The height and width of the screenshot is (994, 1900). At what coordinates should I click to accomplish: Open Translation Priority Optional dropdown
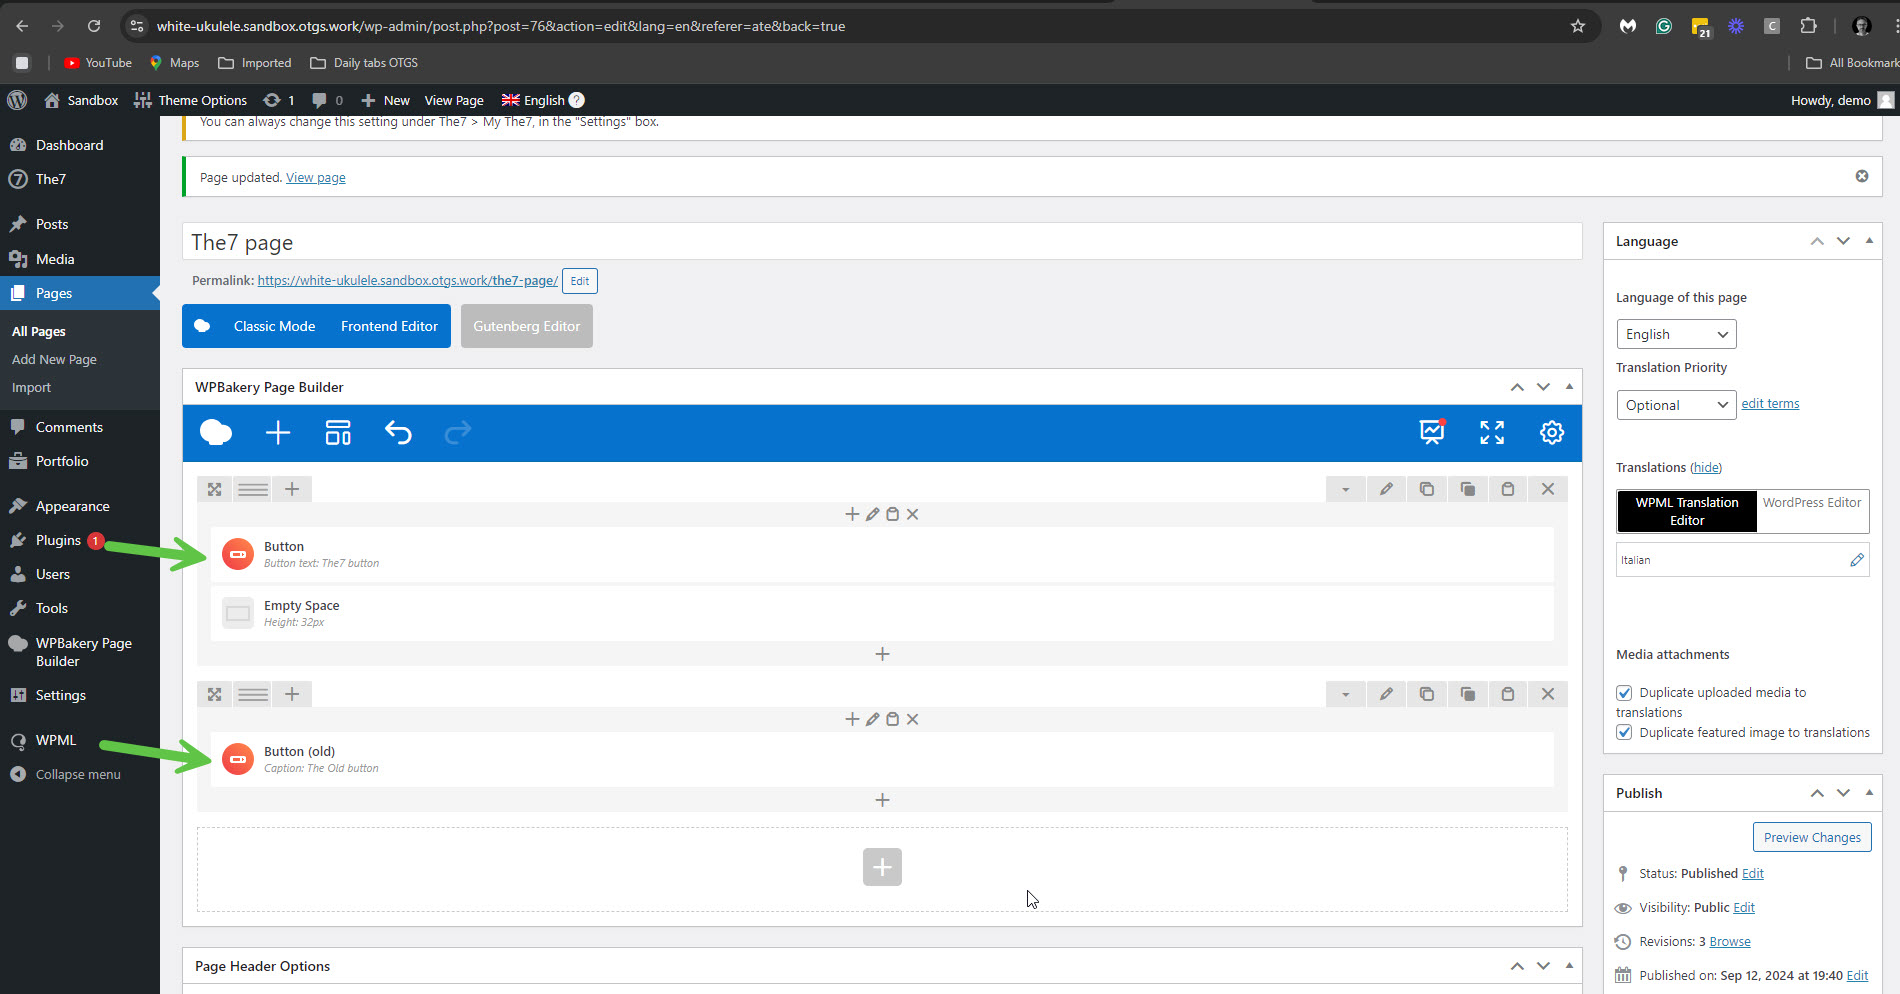[x=1676, y=405]
